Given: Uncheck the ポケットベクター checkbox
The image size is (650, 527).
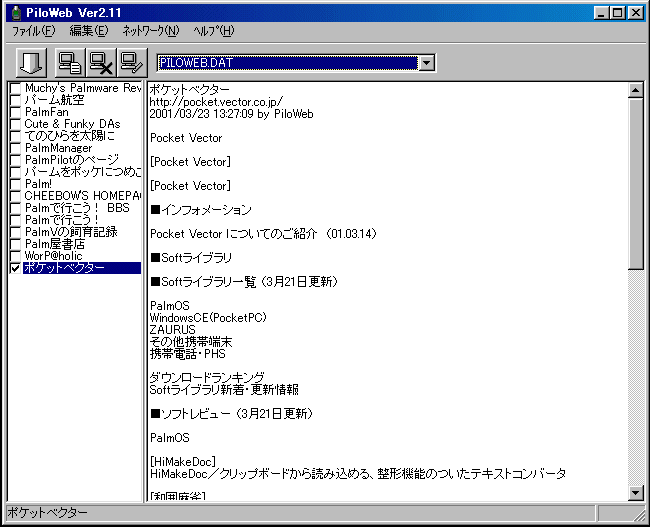Looking at the screenshot, I should (15, 268).
